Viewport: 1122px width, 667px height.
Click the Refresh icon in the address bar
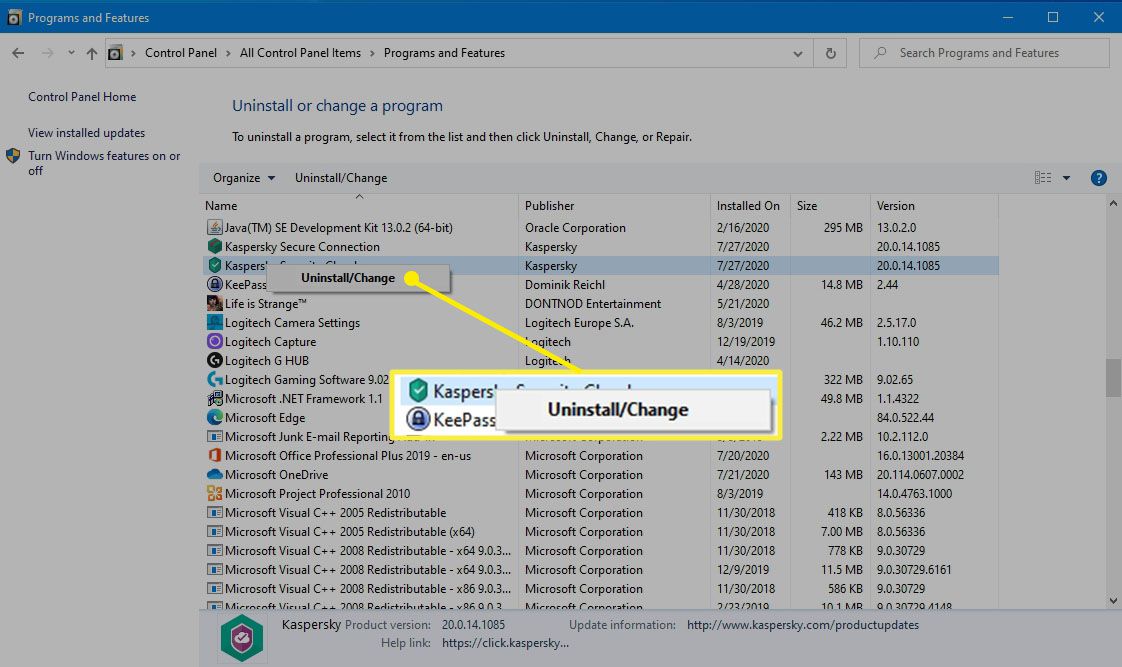point(830,52)
